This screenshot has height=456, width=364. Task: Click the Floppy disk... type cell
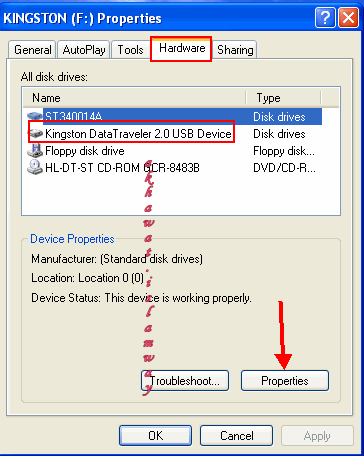coord(284,151)
